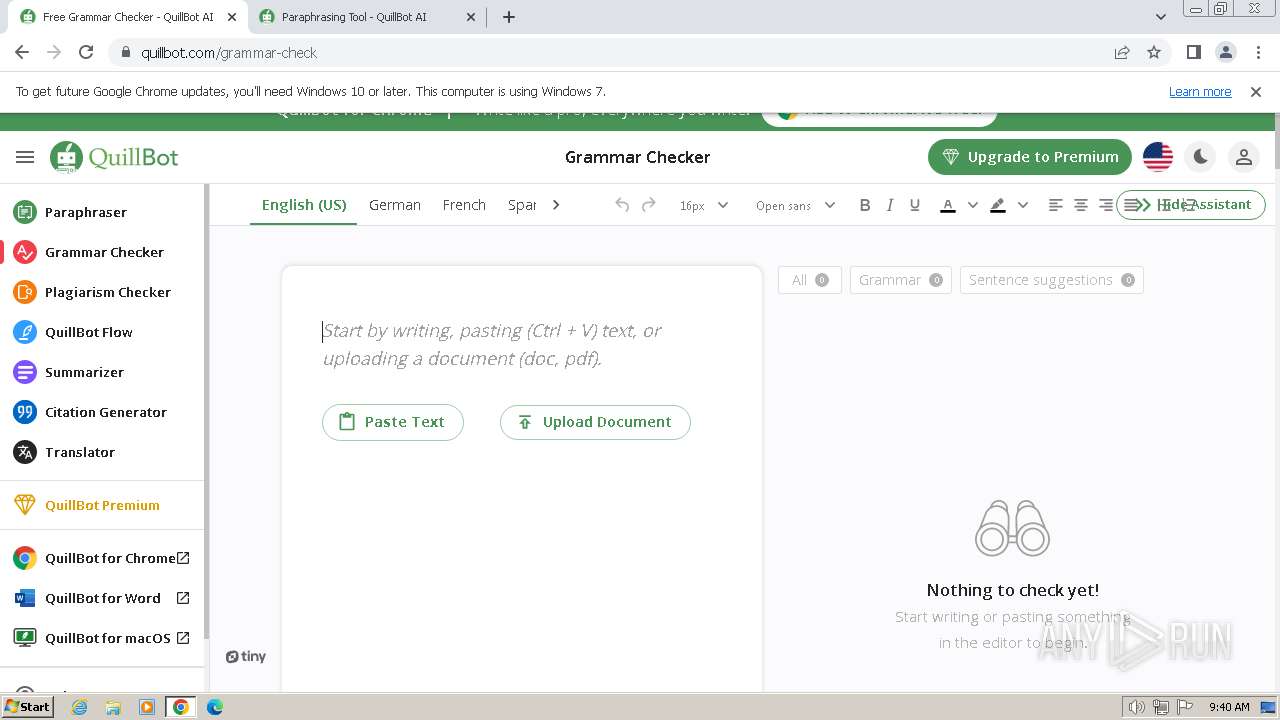Open the US flag language selector
The height and width of the screenshot is (720, 1280).
click(x=1158, y=157)
